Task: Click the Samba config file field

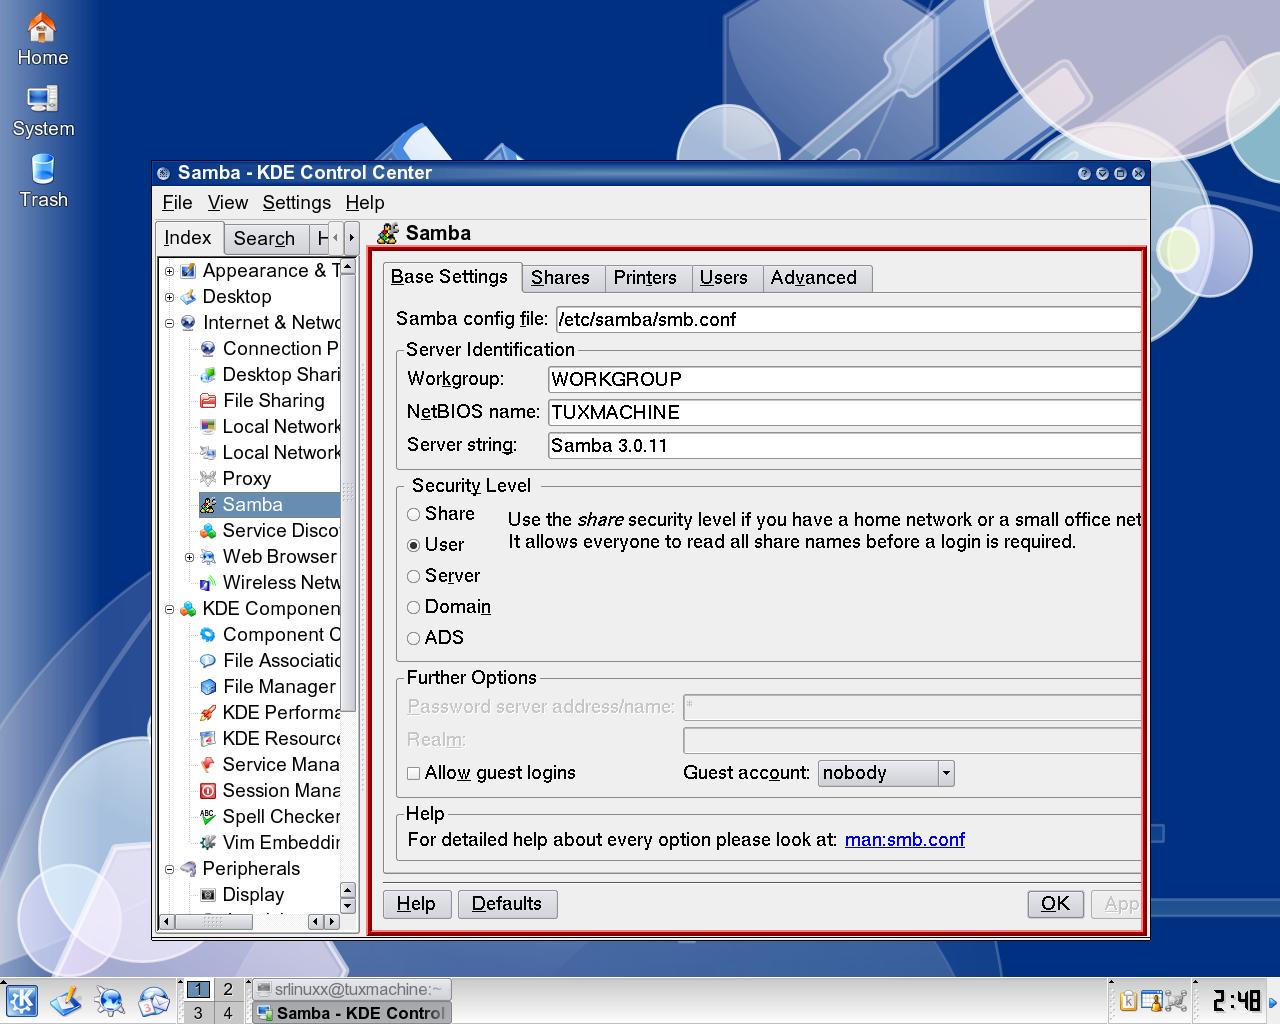Action: tap(848, 320)
